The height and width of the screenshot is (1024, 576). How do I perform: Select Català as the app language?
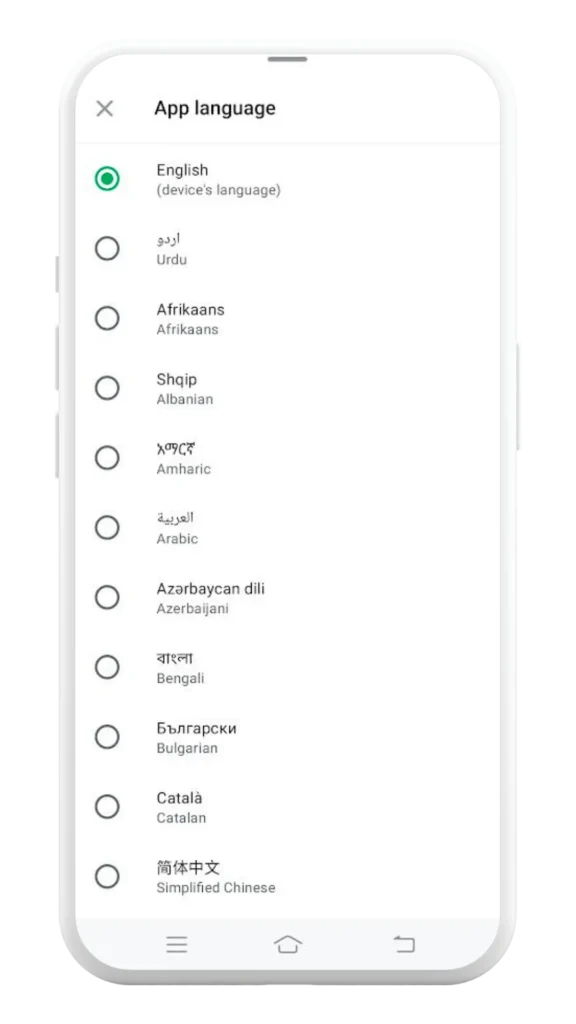[108, 807]
